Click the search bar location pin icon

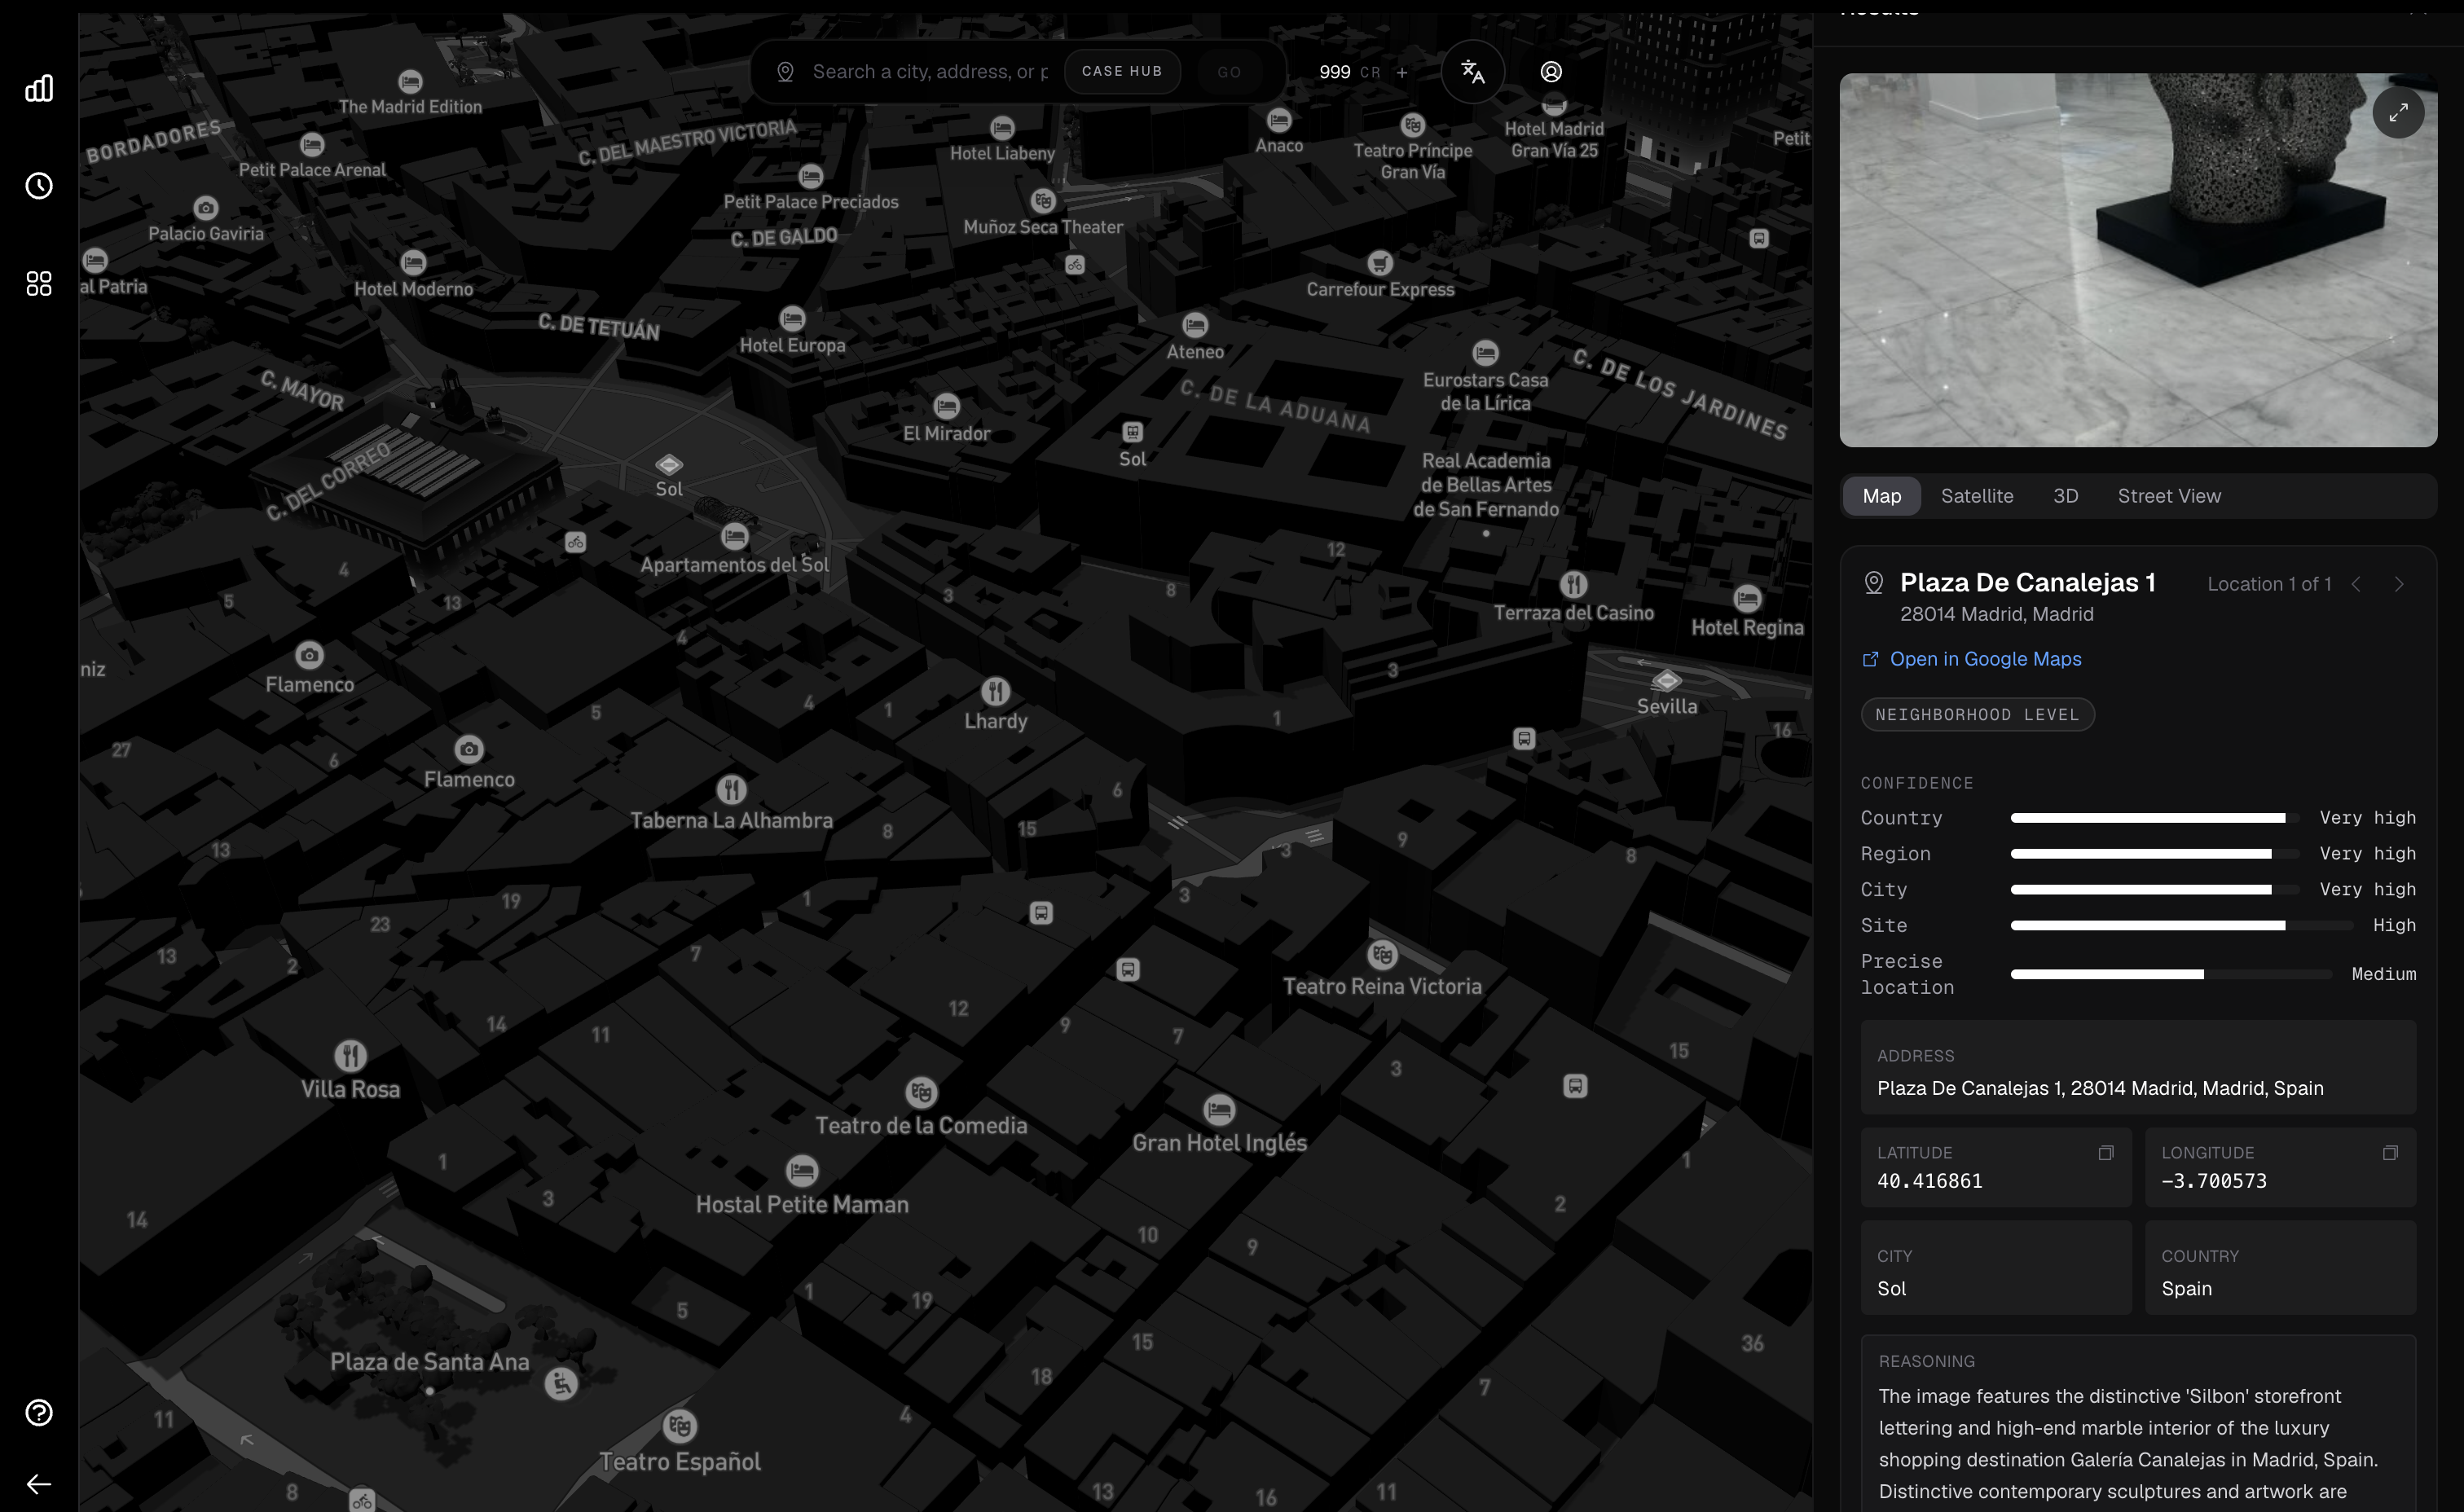pos(785,72)
